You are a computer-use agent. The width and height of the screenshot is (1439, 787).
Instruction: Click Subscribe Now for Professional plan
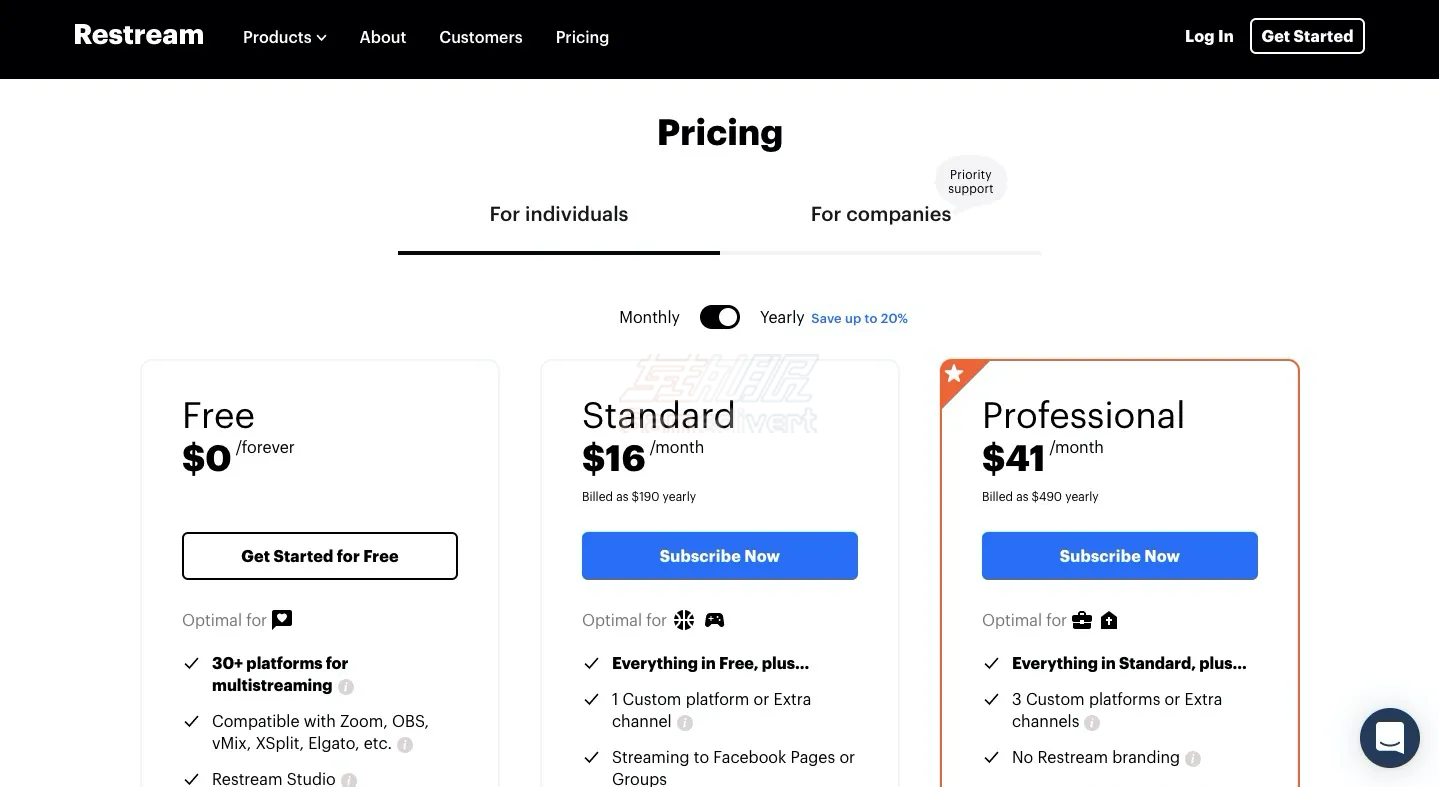1120,556
